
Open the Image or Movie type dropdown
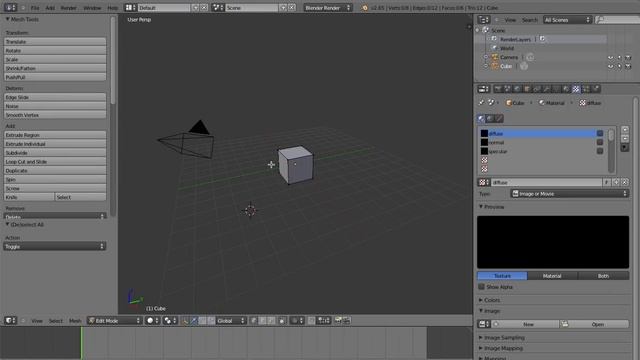tap(569, 193)
